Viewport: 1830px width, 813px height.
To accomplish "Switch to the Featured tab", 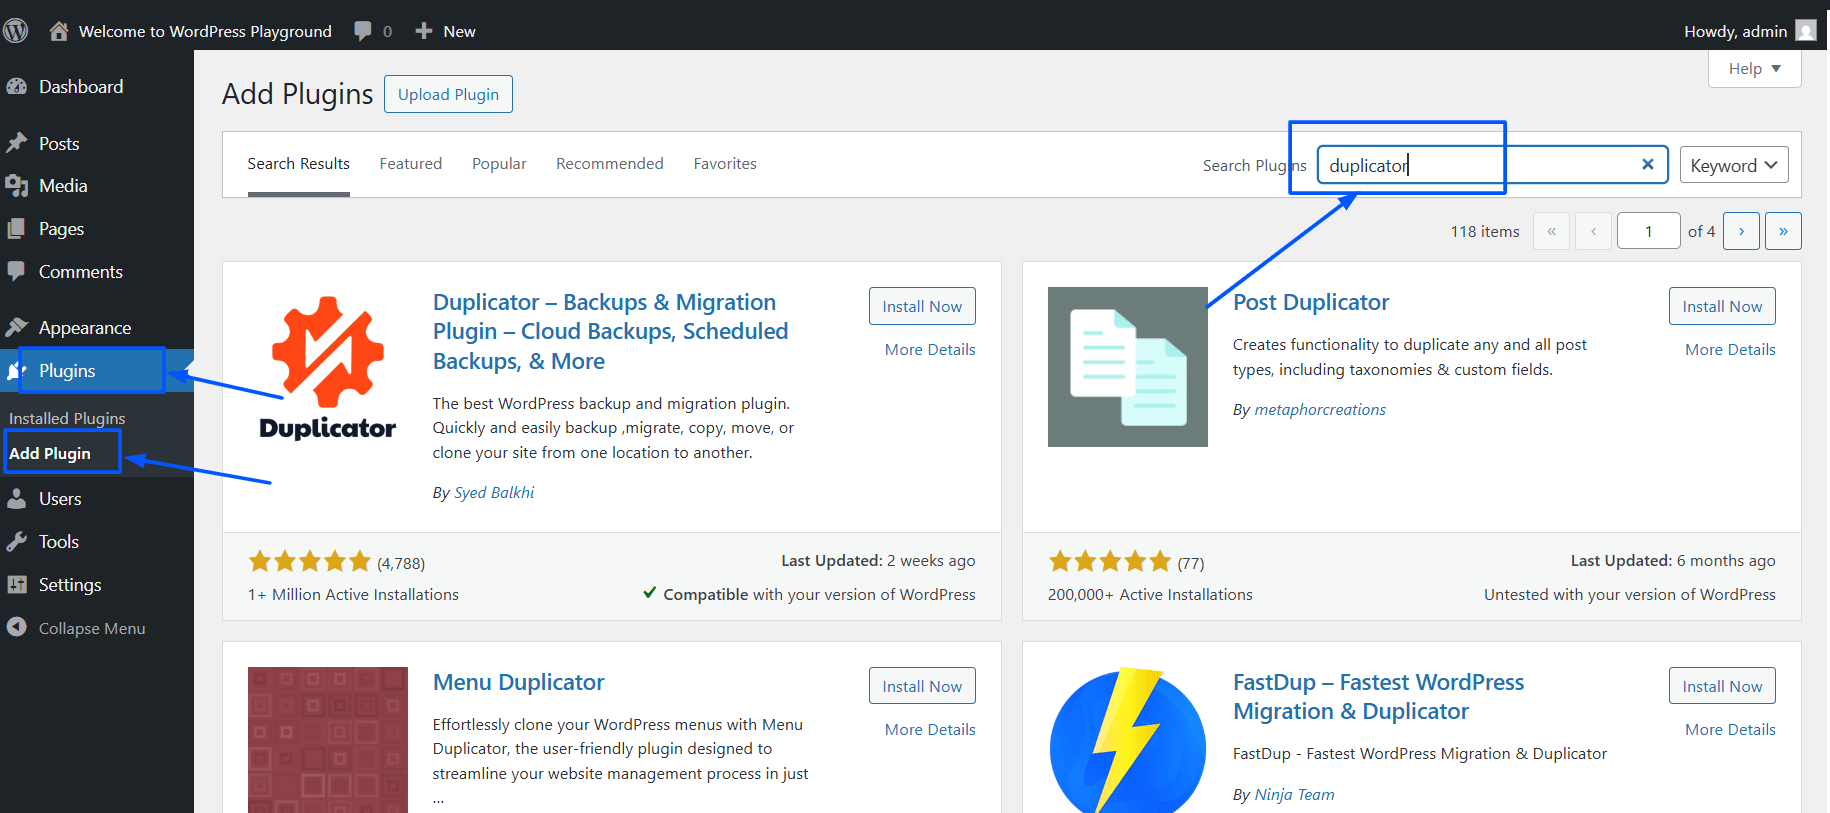I will pyautogui.click(x=411, y=163).
